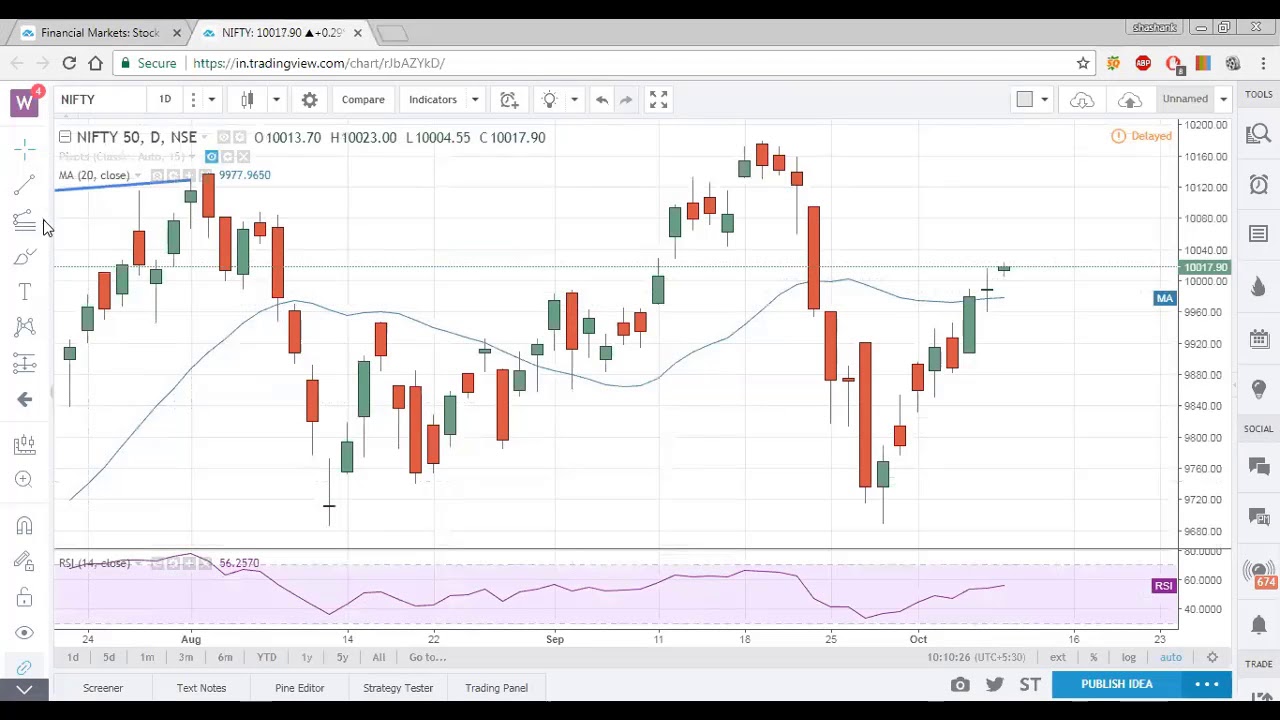Viewport: 1280px width, 720px height.
Task: Open MA (20, close) indicator options arrow
Action: tap(137, 176)
